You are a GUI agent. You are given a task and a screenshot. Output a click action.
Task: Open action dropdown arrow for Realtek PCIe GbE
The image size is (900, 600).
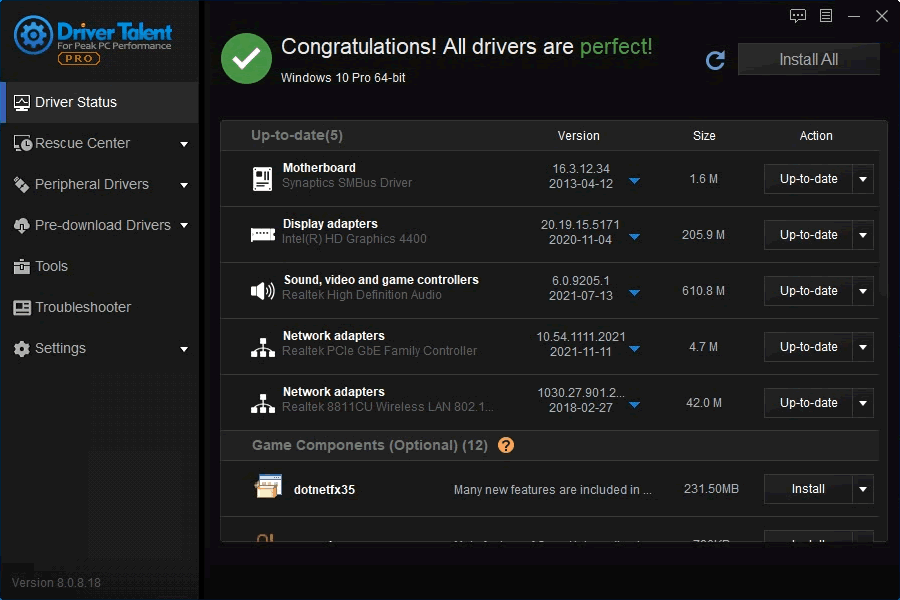(863, 347)
